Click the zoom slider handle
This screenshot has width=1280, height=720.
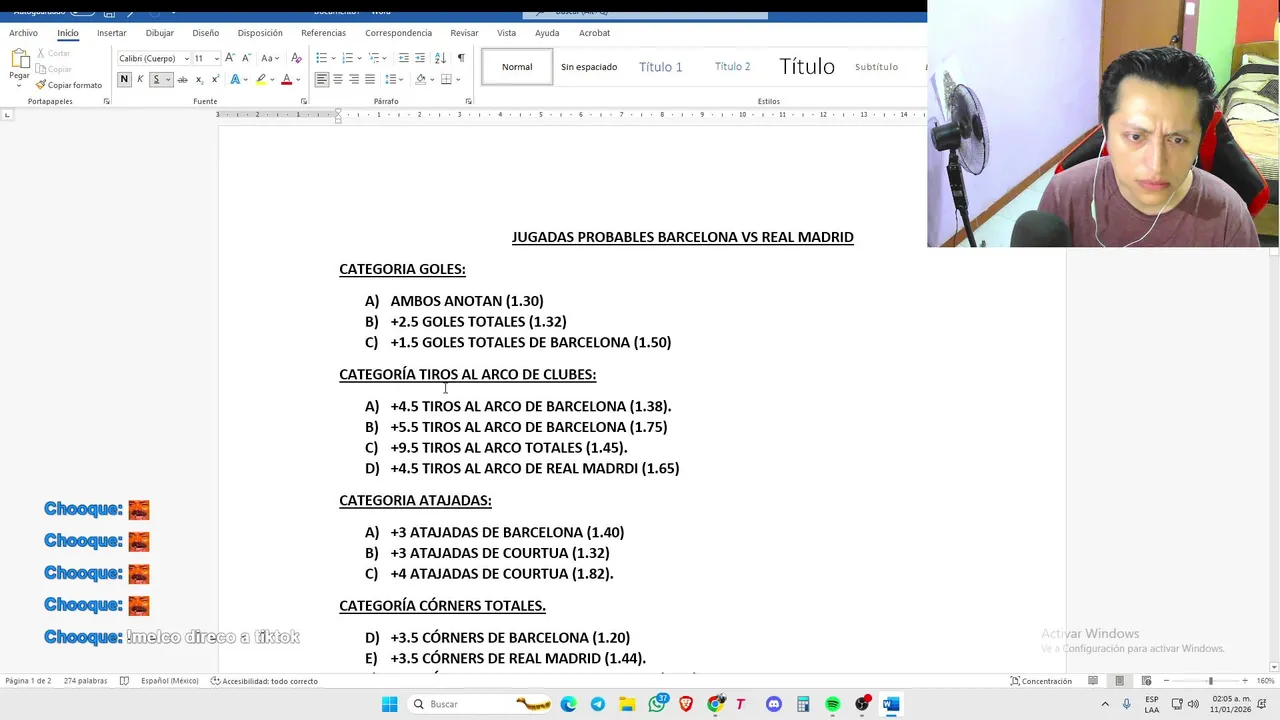tap(1210, 681)
